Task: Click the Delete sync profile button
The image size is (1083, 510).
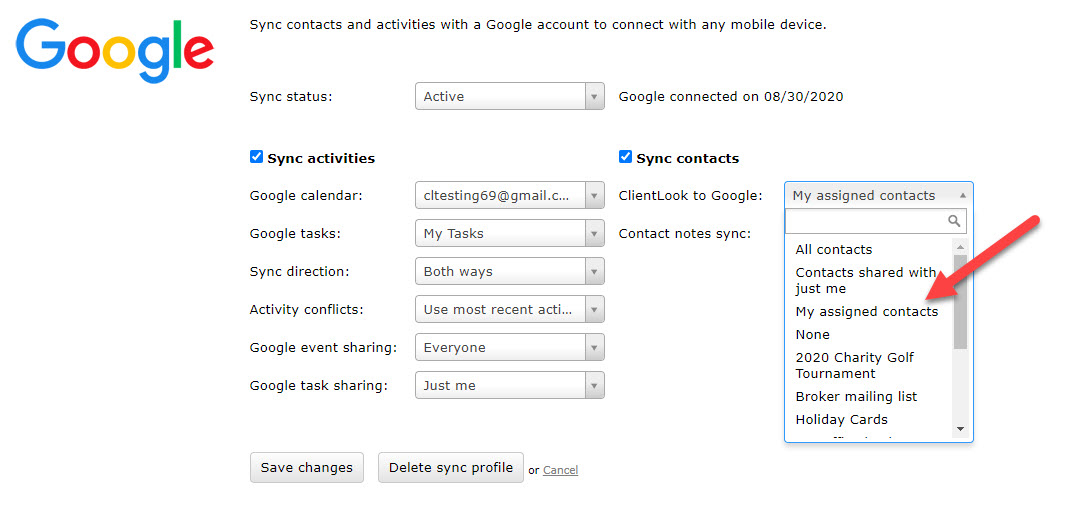Action: point(450,468)
